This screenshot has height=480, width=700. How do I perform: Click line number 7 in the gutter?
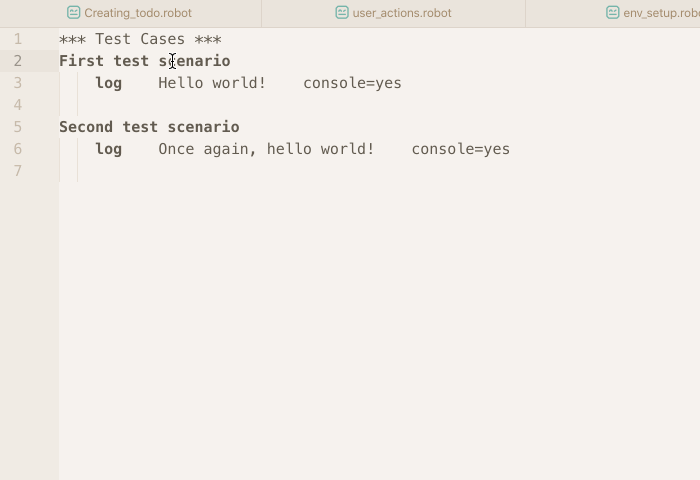pyautogui.click(x=17, y=171)
